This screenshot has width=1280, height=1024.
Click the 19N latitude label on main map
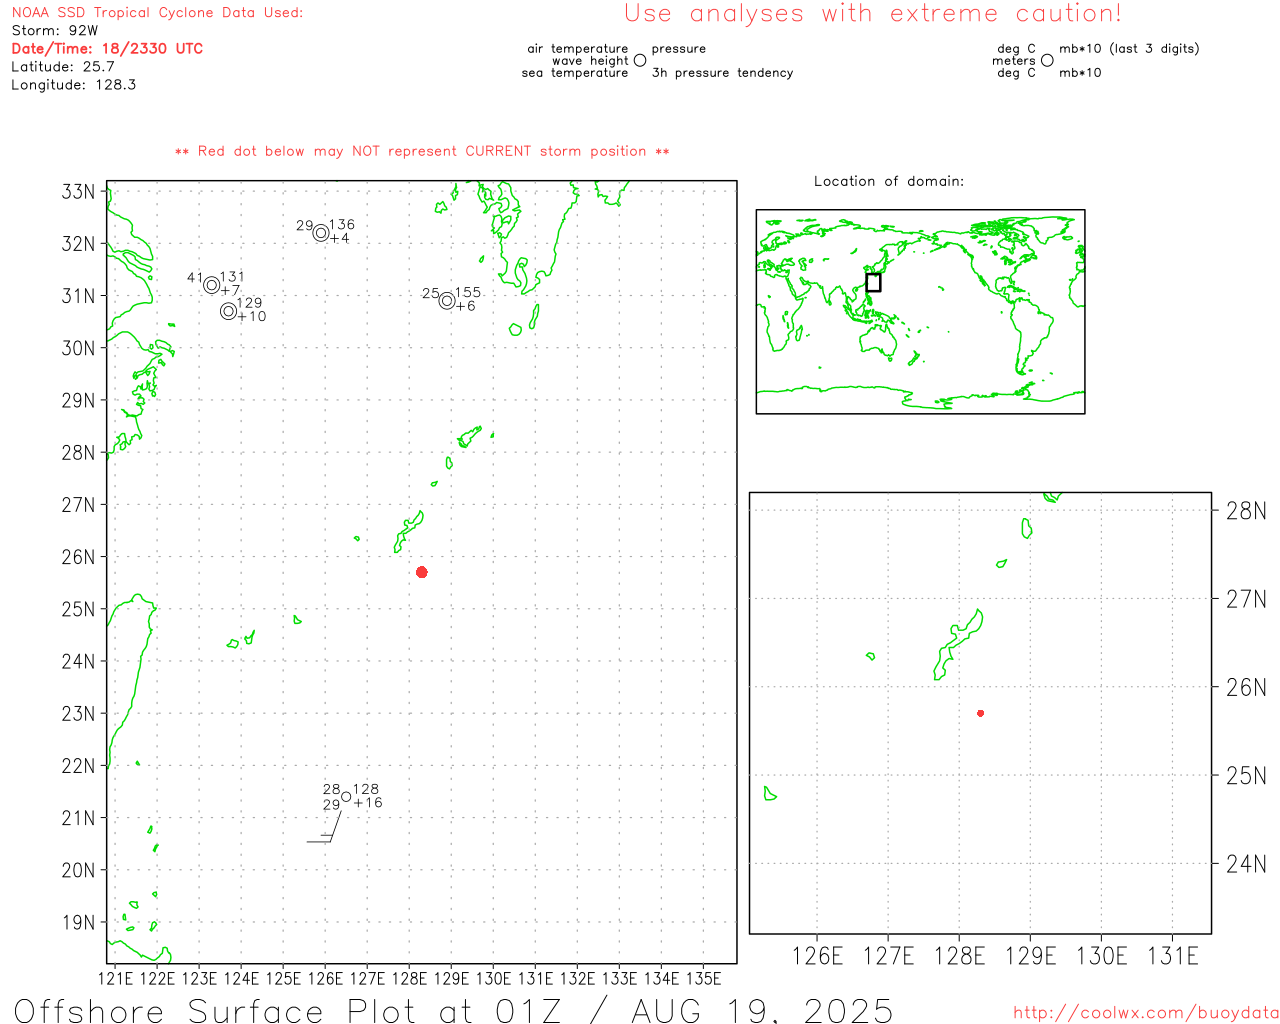(79, 922)
